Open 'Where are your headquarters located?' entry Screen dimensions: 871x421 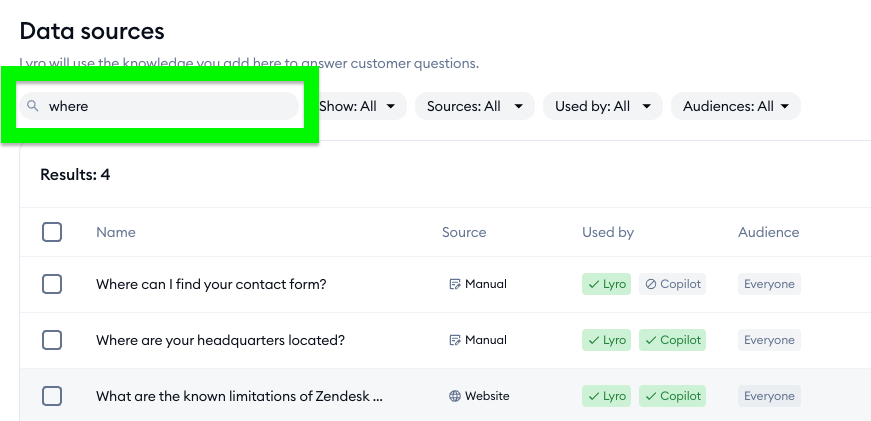click(x=220, y=340)
